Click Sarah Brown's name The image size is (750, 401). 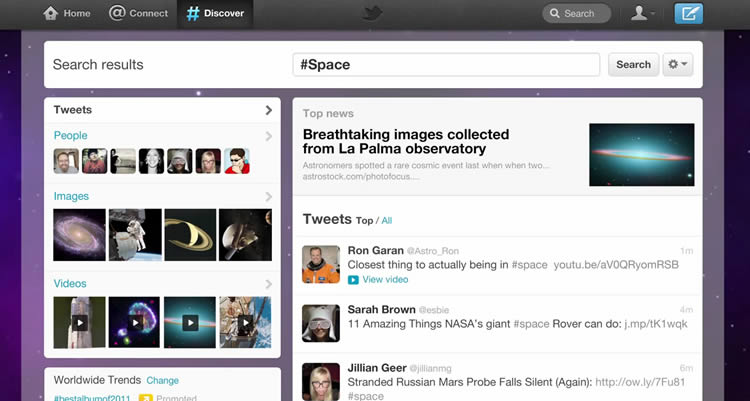381,310
